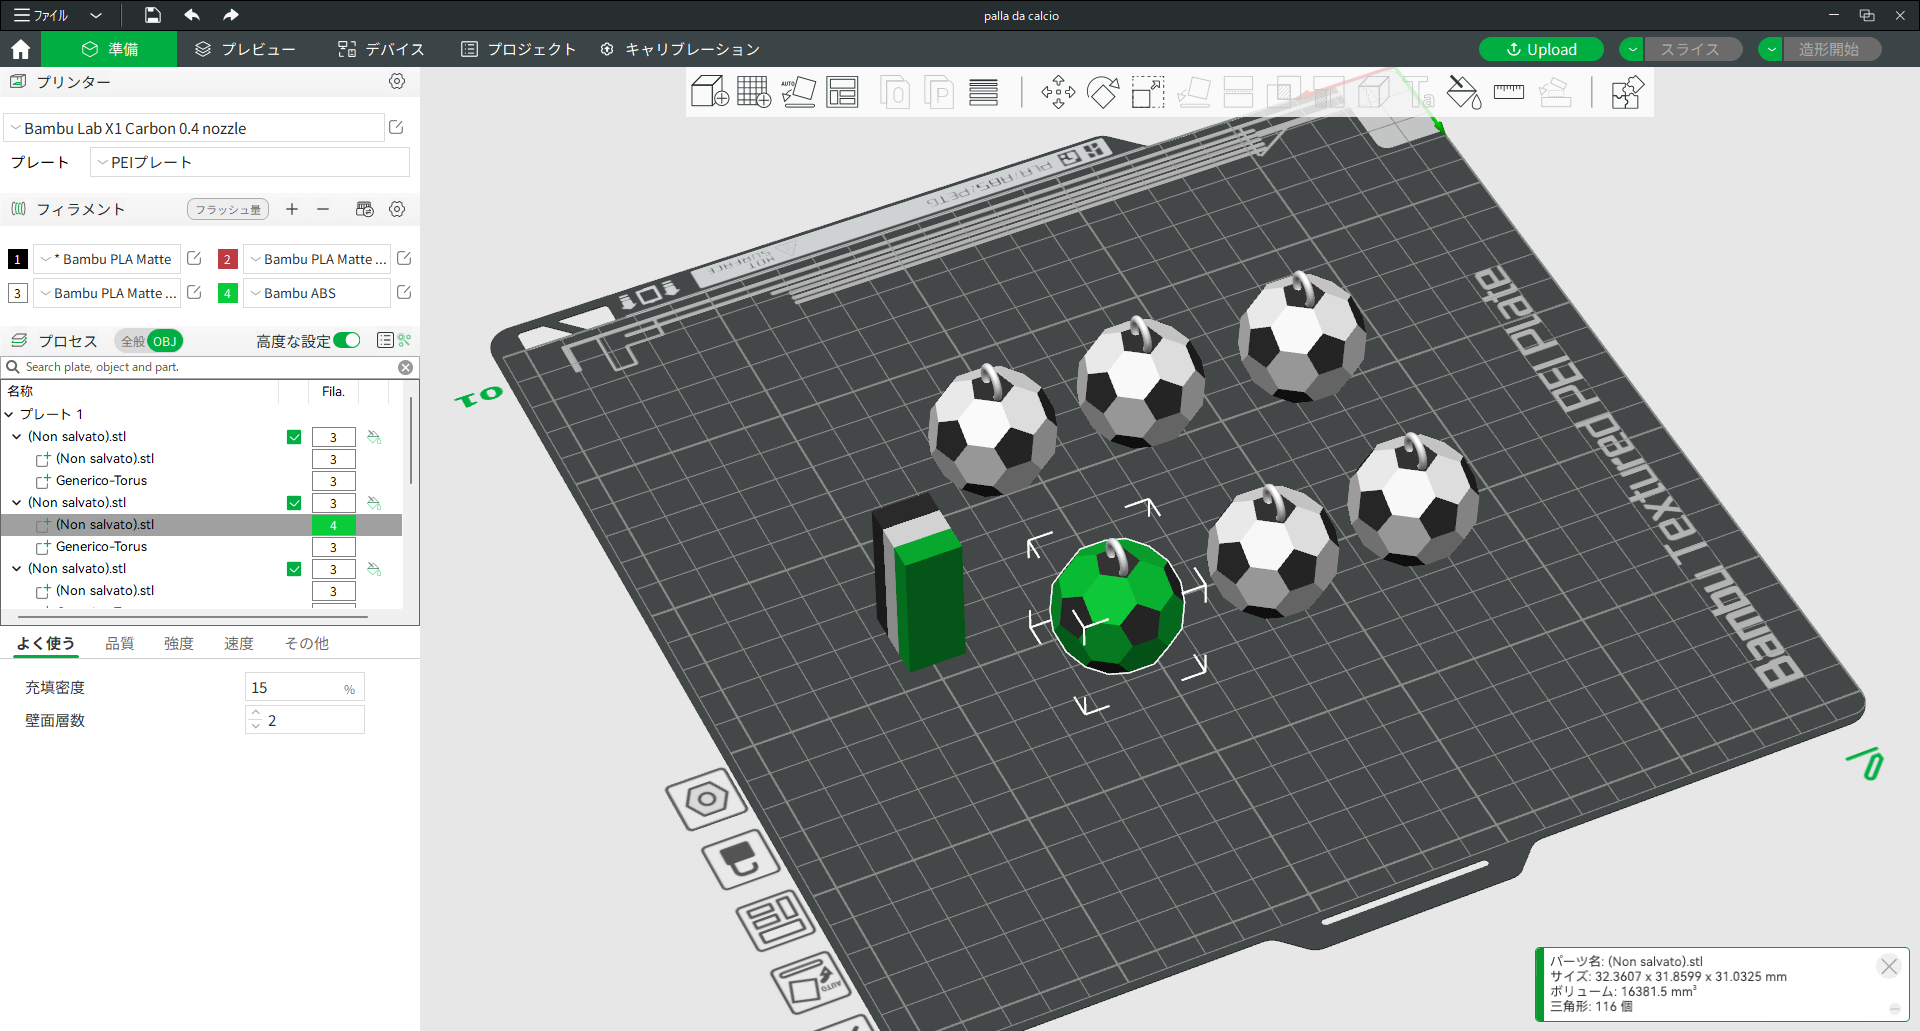The height and width of the screenshot is (1031, 1920).
Task: Uncheck the first (Non salvato).stl object checkbox
Action: (x=294, y=437)
